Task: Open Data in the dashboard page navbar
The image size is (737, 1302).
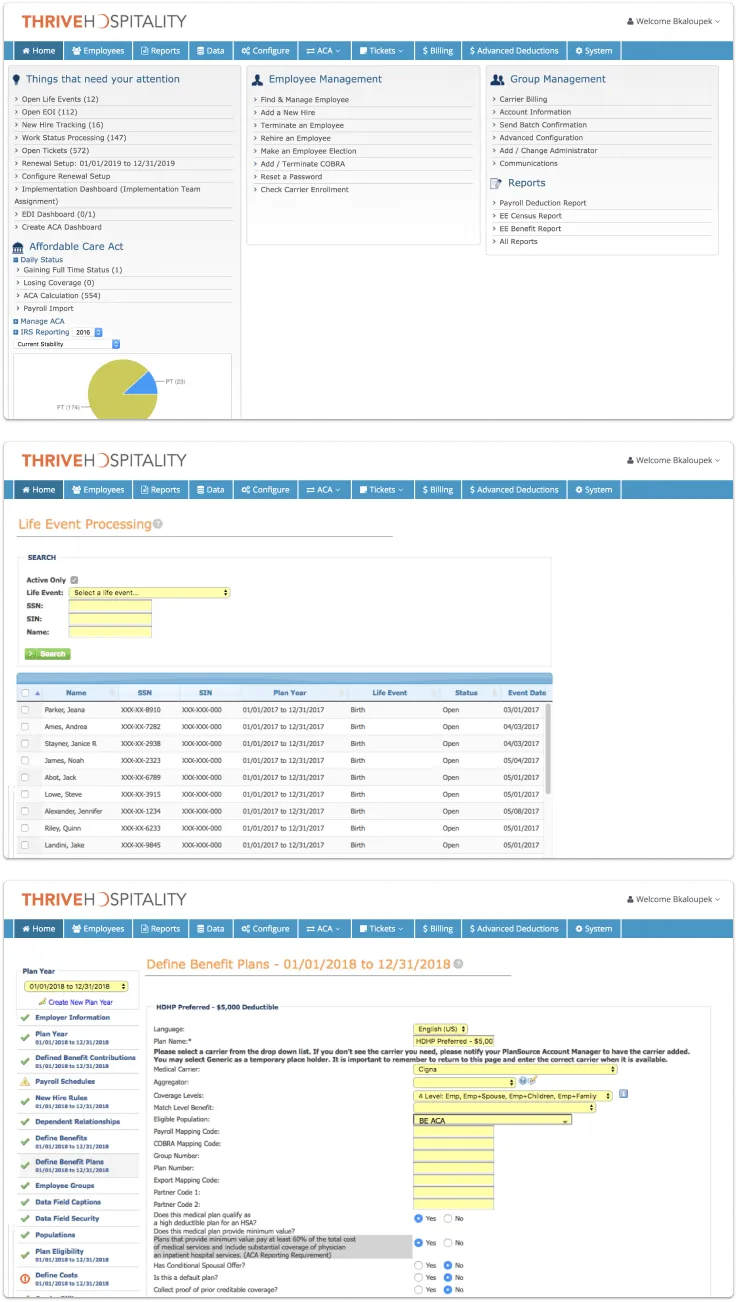Action: [210, 50]
